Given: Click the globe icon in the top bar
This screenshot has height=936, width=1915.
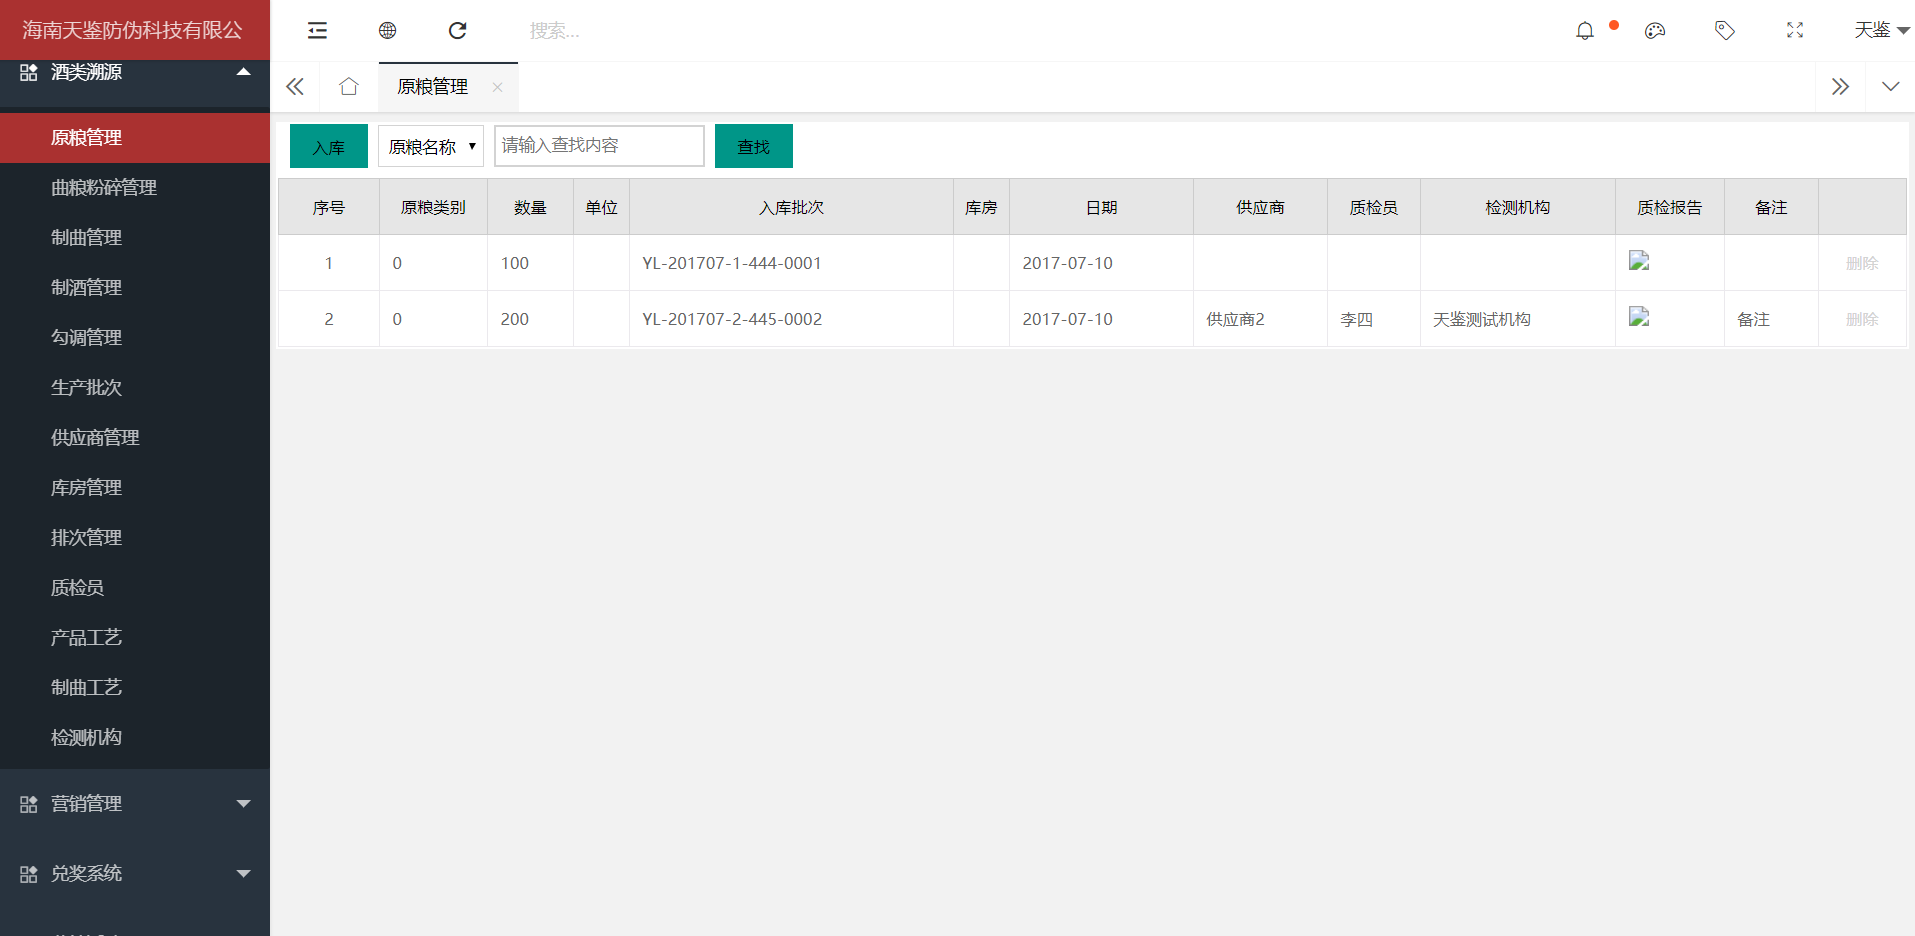Looking at the screenshot, I should click(387, 31).
